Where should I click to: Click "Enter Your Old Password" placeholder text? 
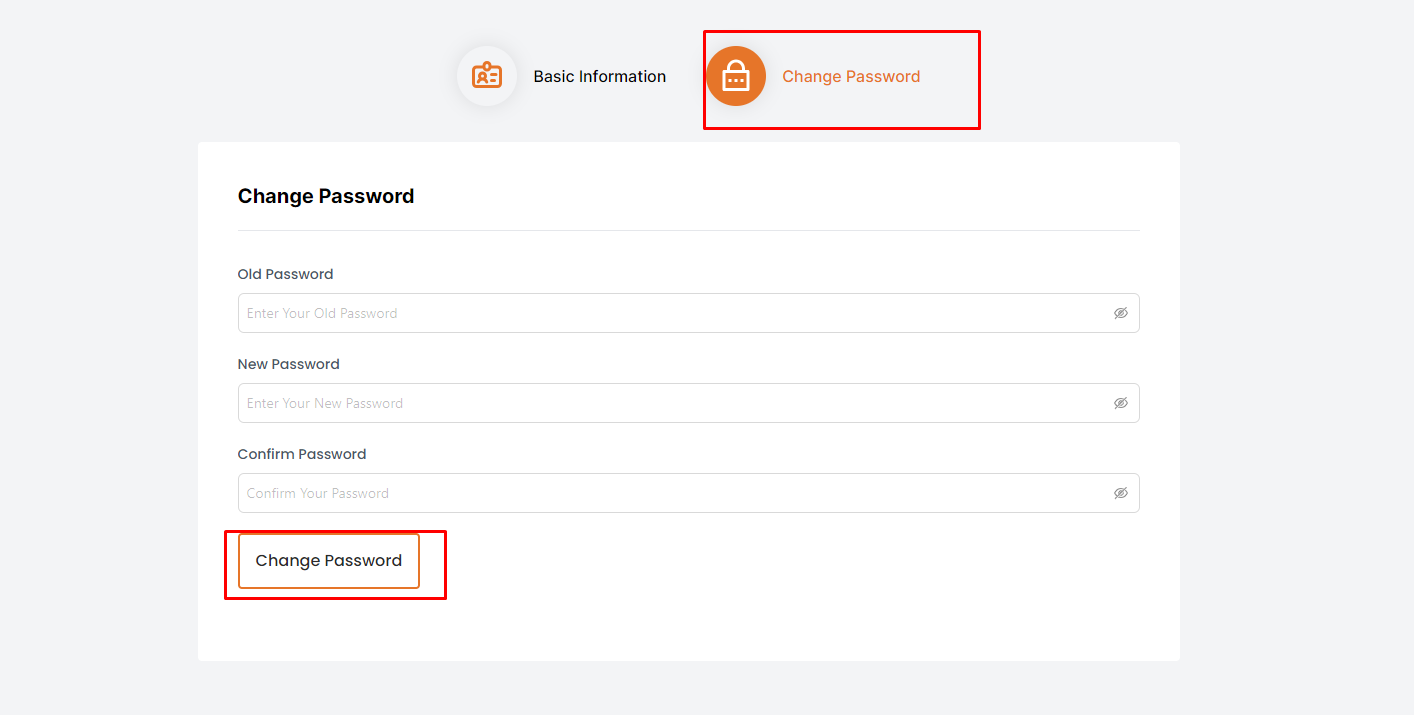pos(322,313)
